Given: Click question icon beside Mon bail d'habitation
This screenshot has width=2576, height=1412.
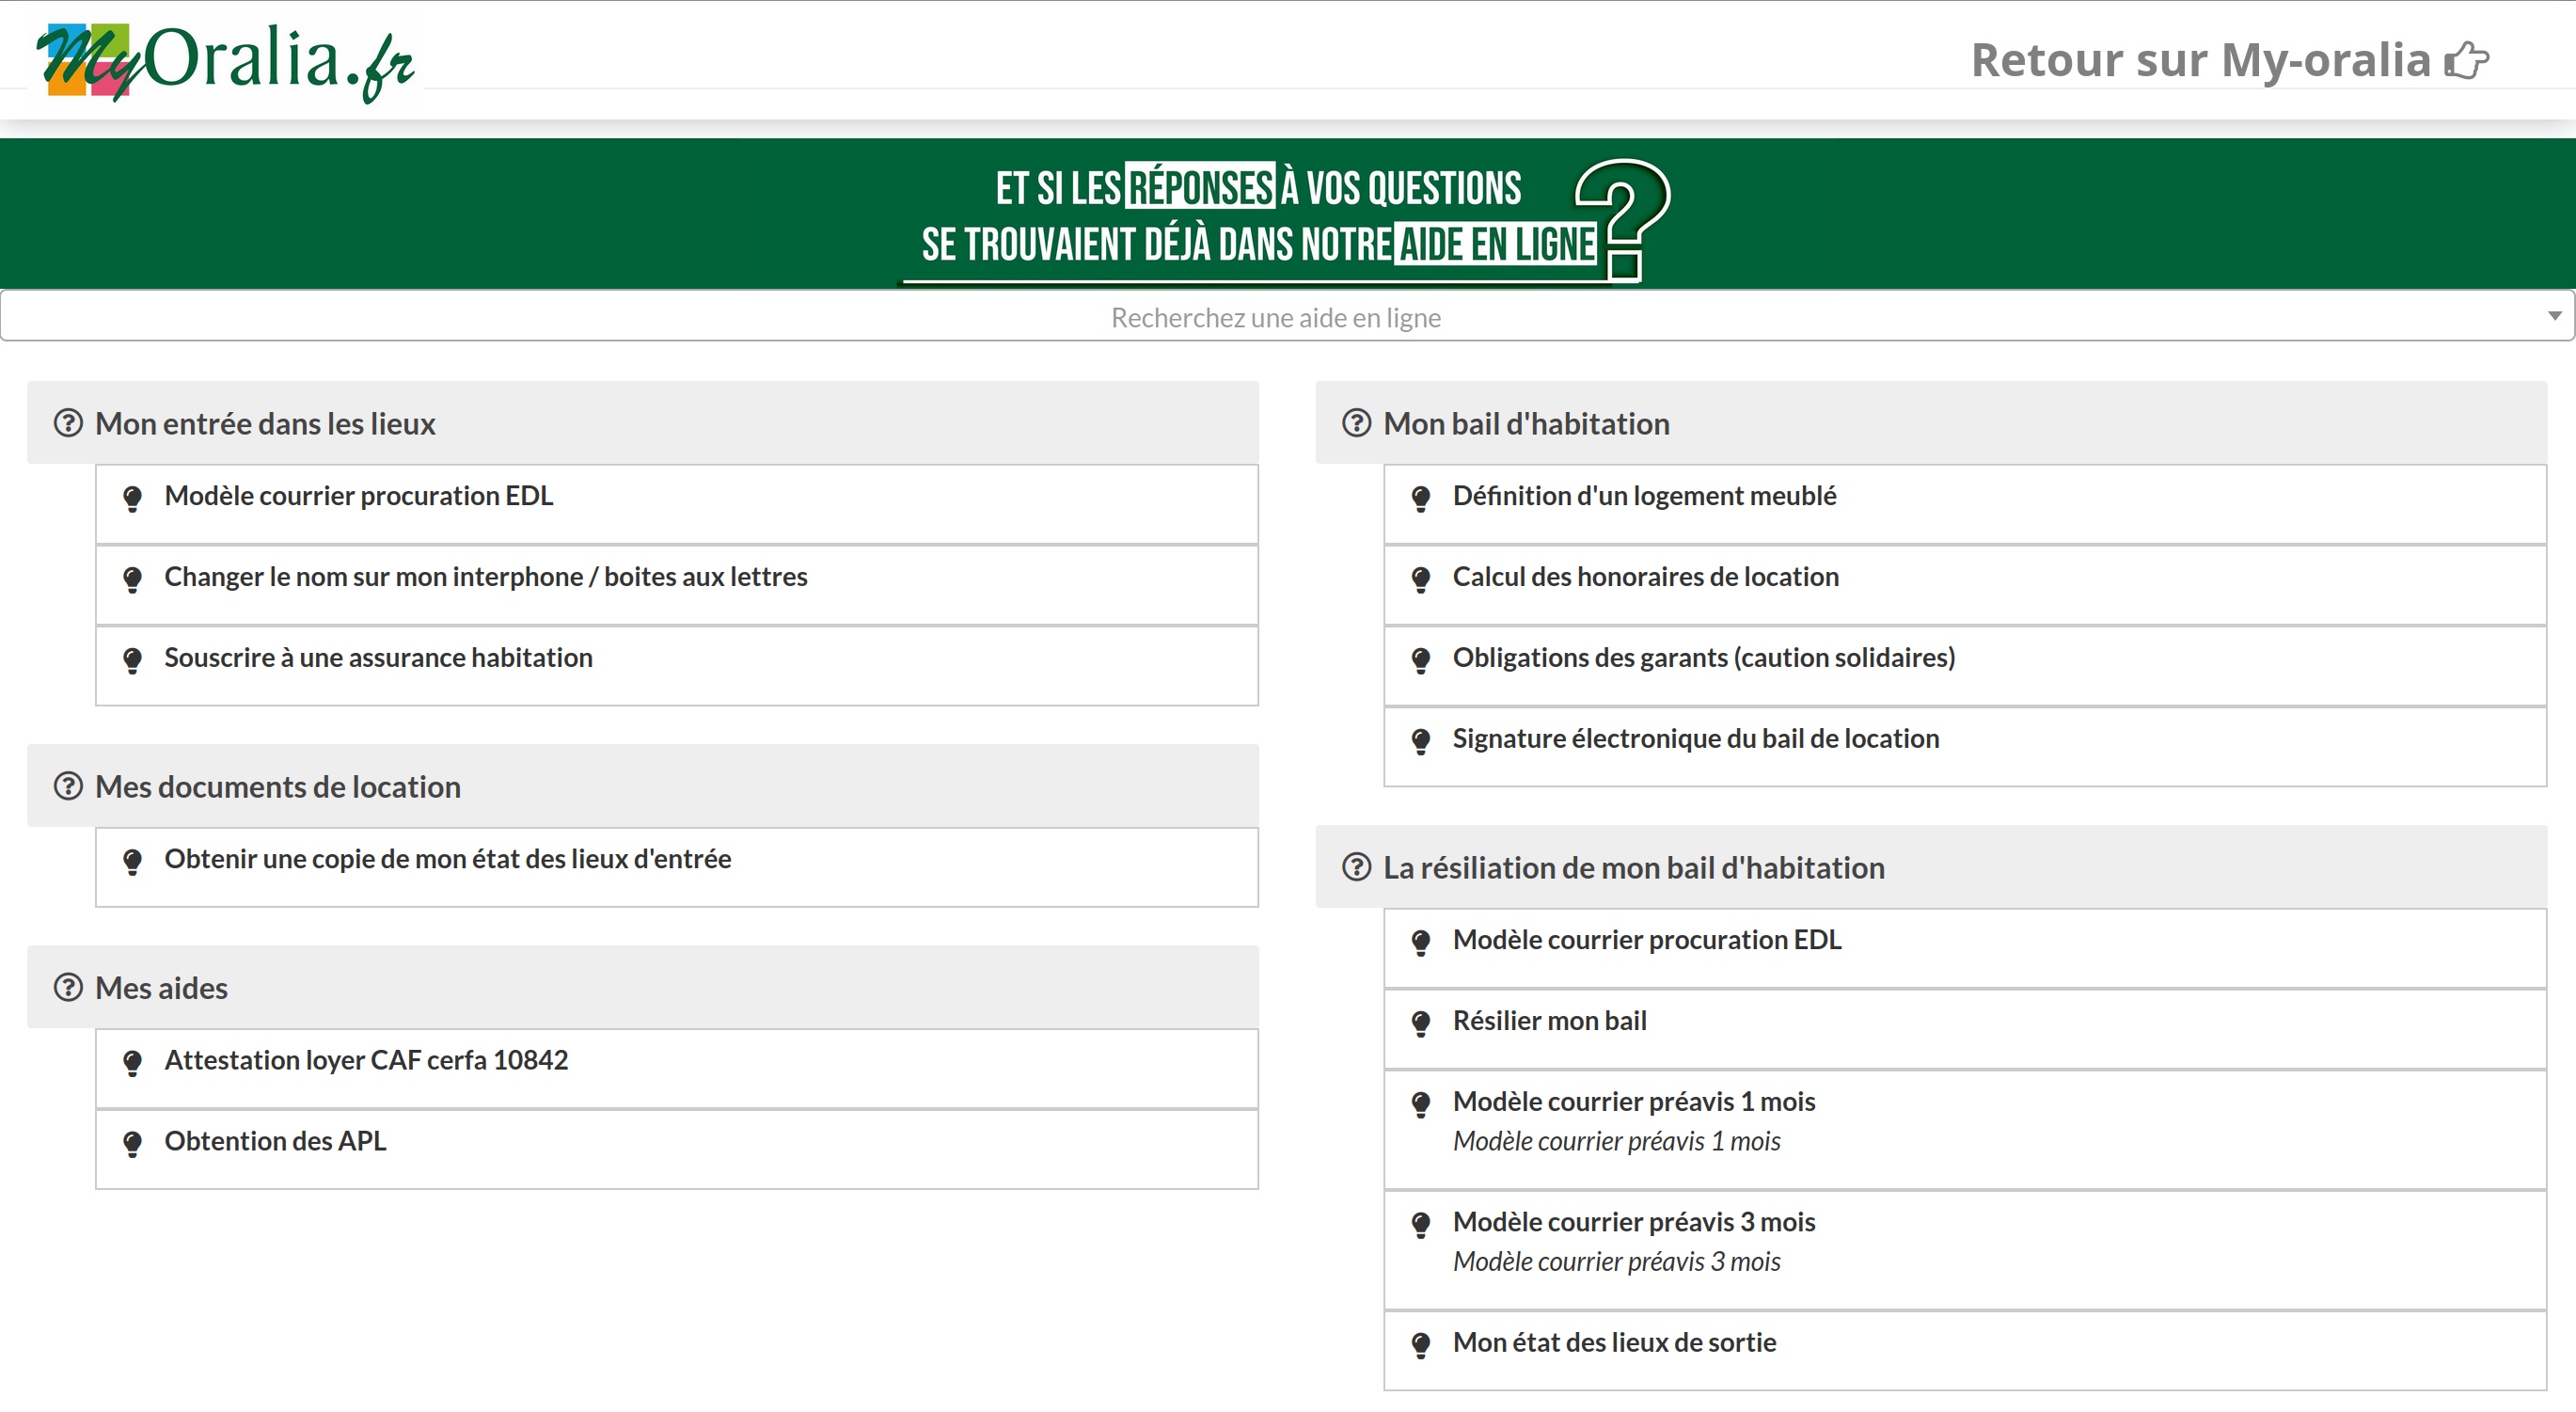Looking at the screenshot, I should click(x=1356, y=423).
